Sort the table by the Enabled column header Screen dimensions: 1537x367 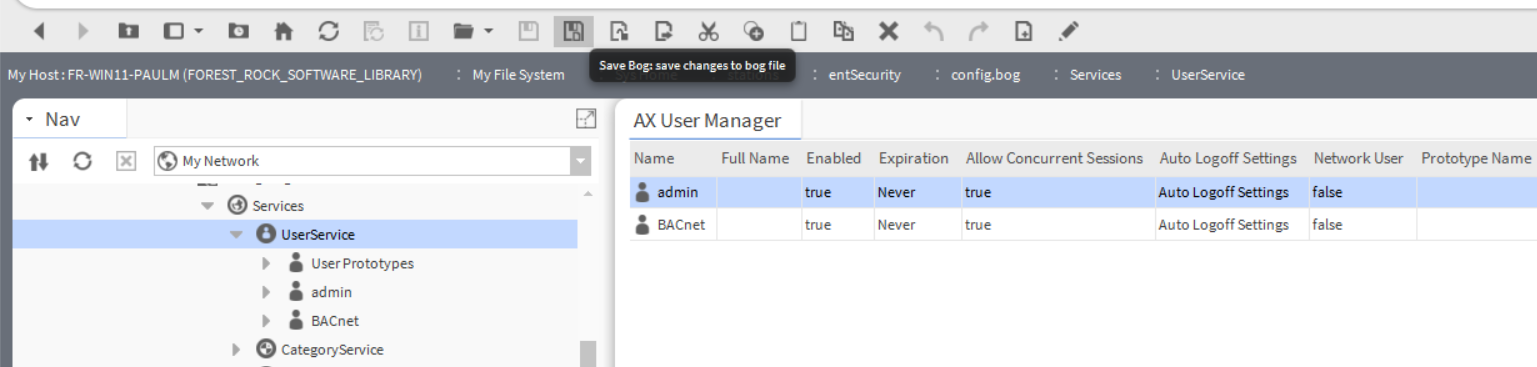pos(833,158)
